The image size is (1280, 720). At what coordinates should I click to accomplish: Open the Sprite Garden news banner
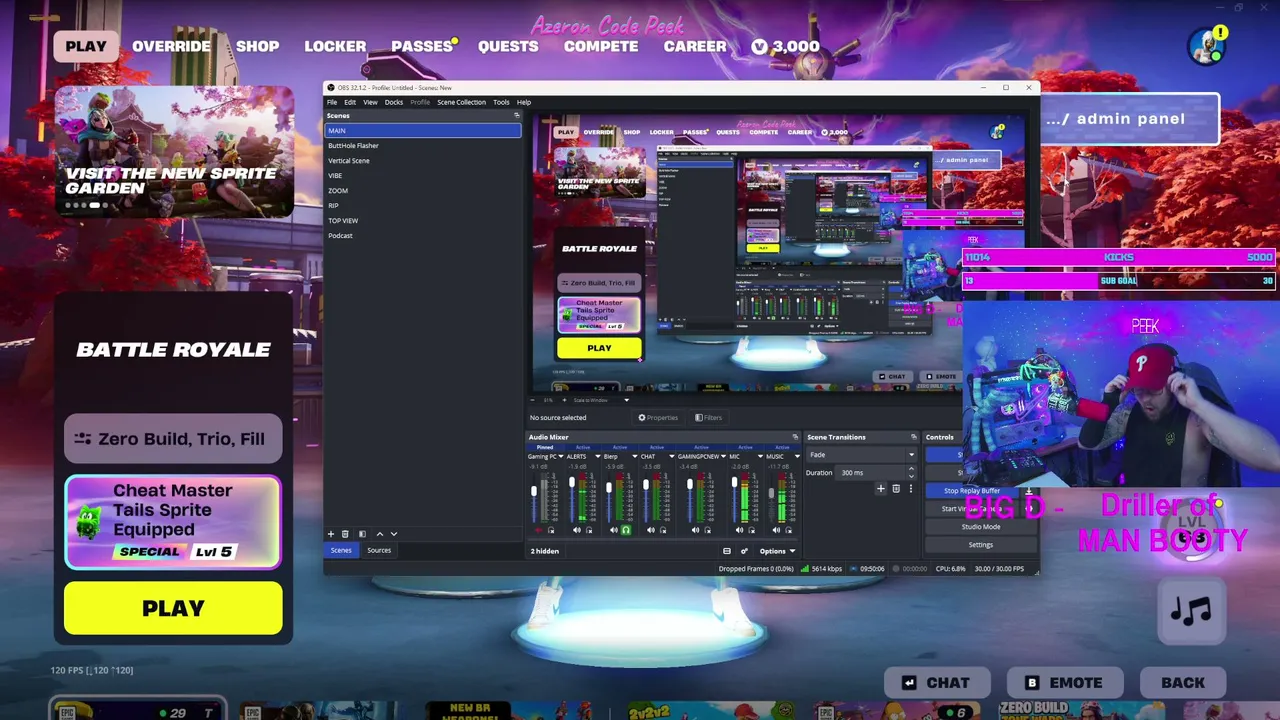coord(174,151)
